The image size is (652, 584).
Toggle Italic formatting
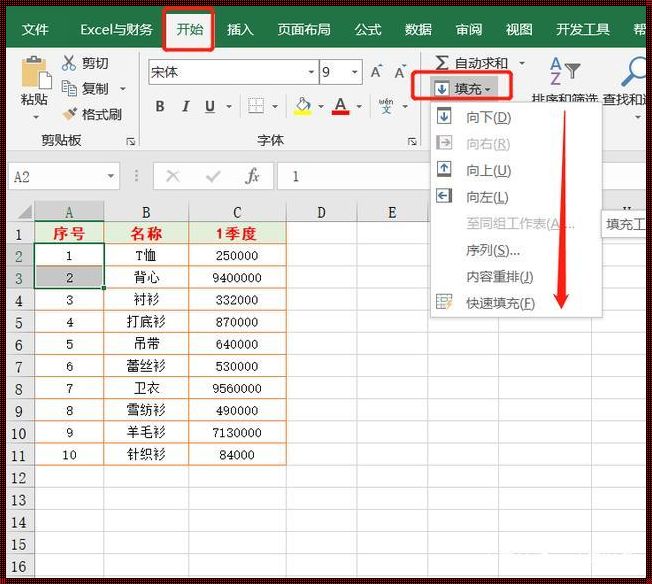[x=186, y=106]
